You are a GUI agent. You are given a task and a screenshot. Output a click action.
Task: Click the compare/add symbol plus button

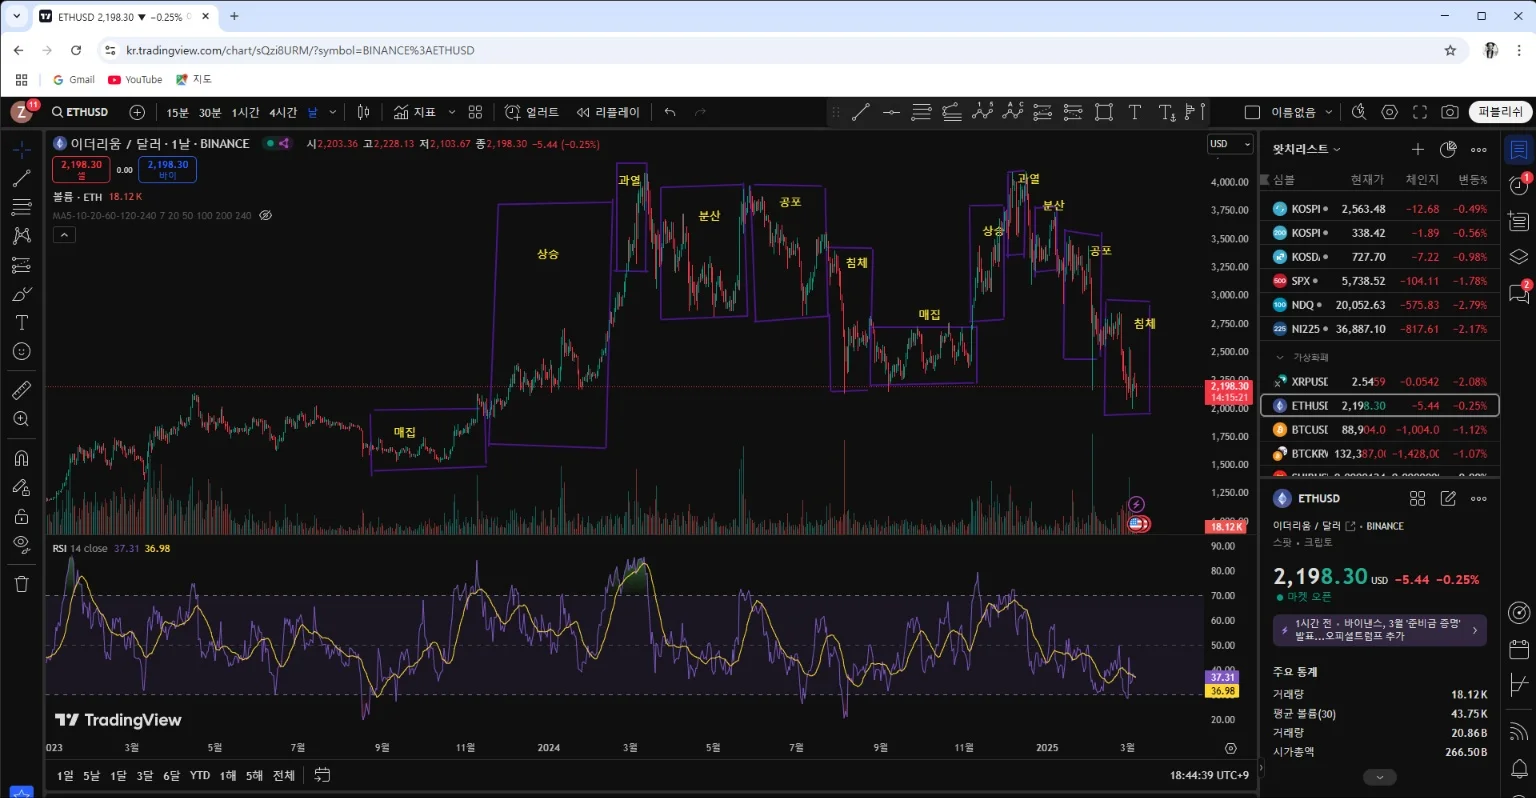(137, 112)
